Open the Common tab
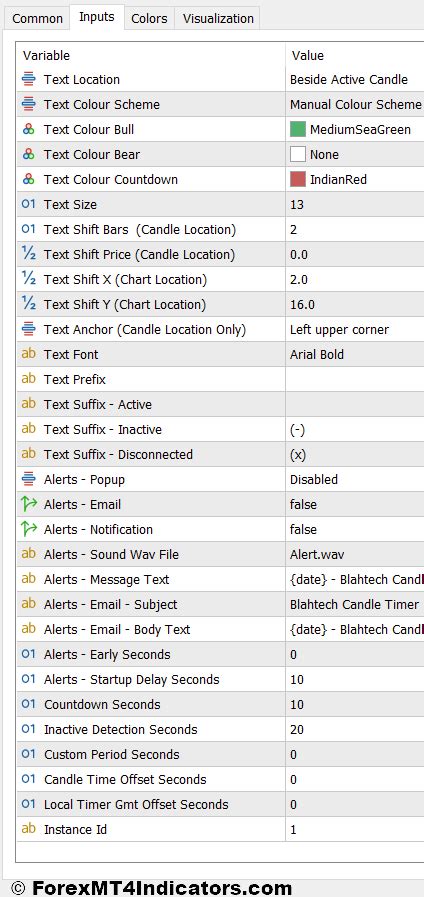The image size is (424, 897). click(37, 18)
